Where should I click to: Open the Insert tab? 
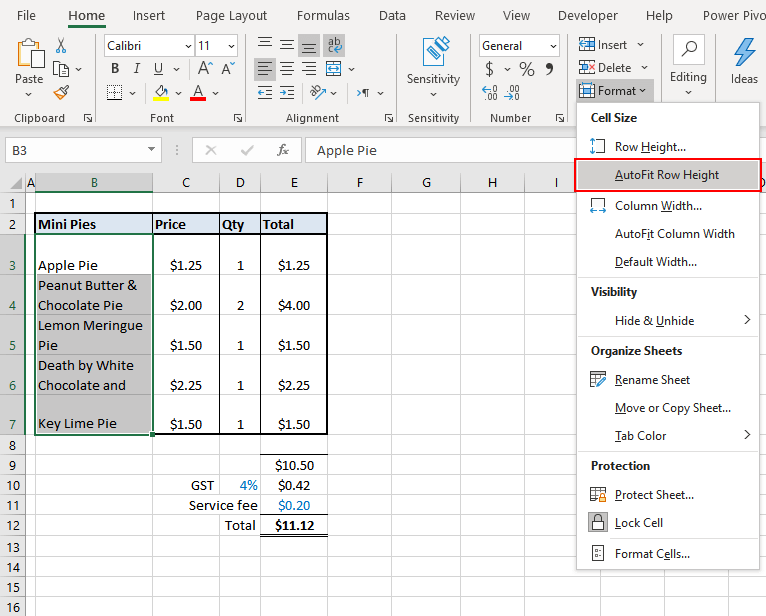[x=149, y=16]
